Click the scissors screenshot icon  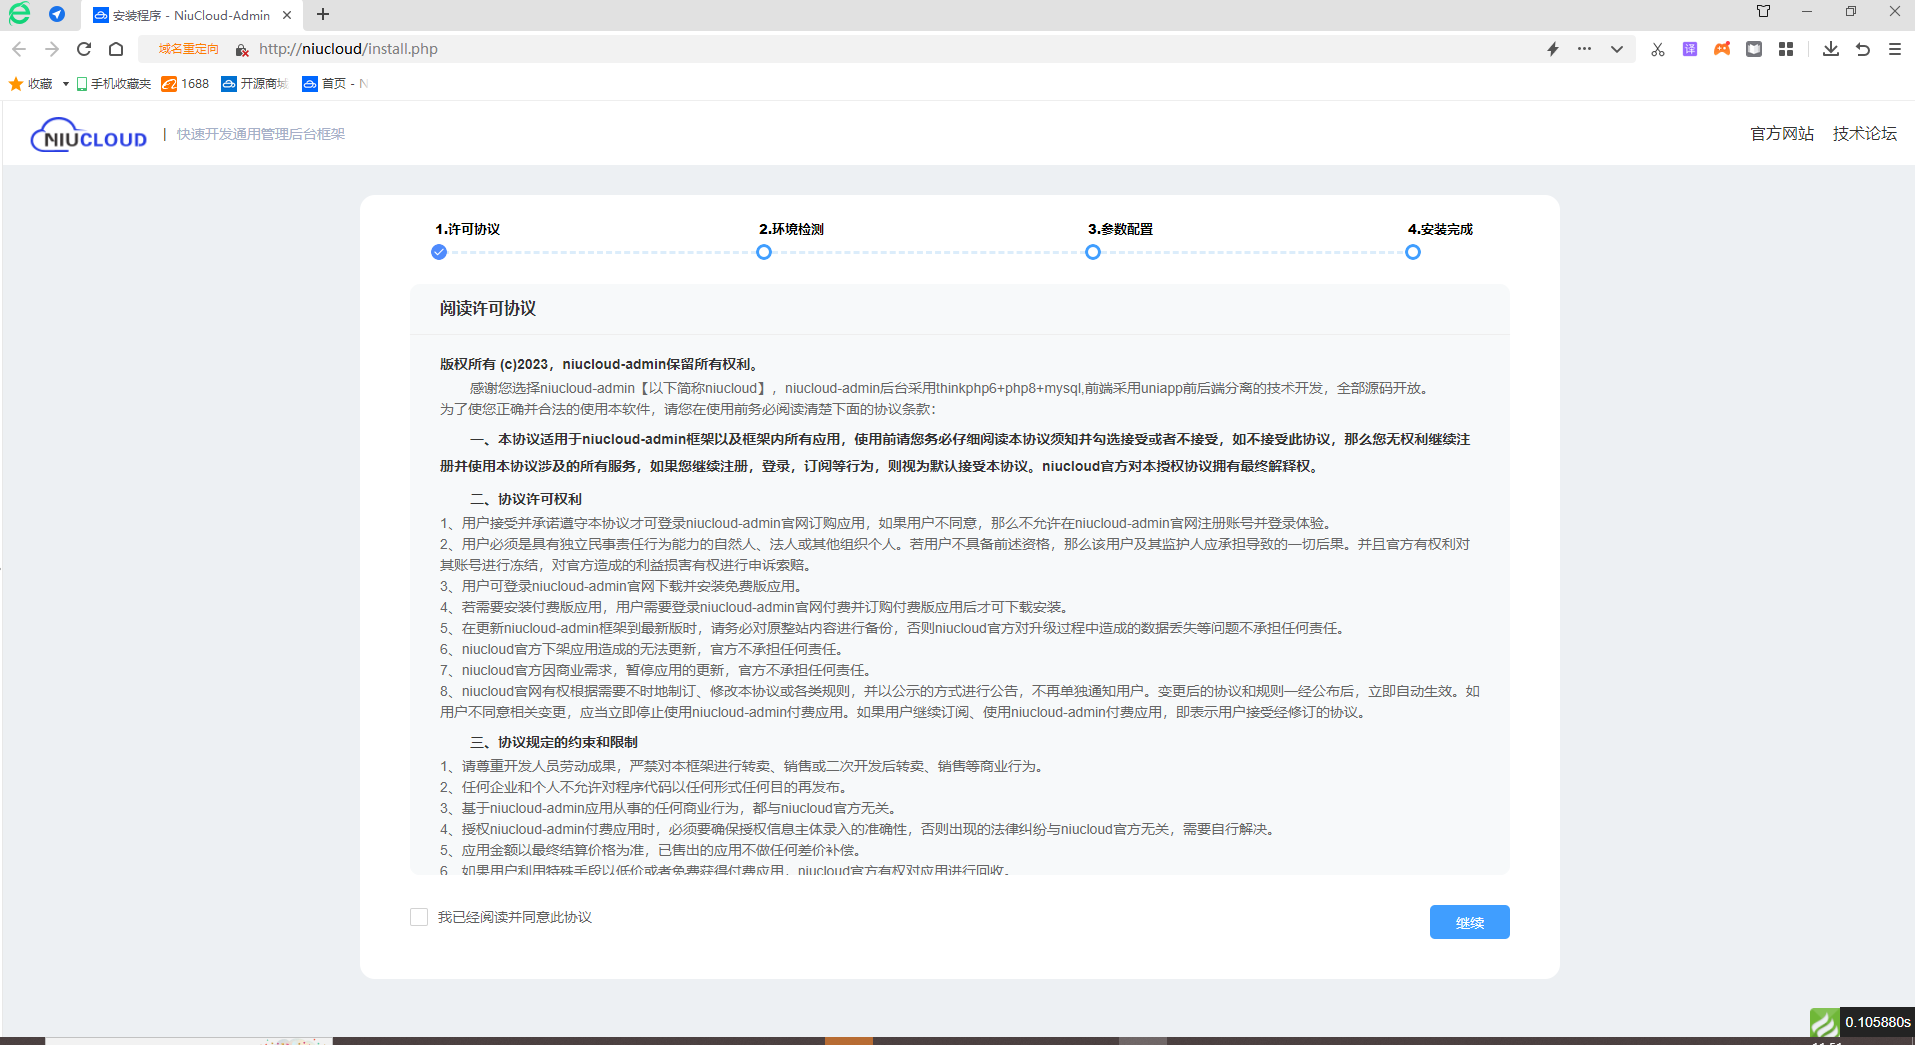tap(1657, 49)
